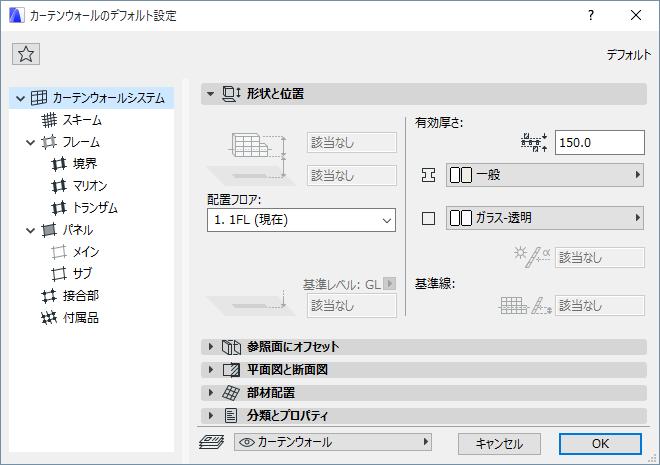Click the 接合部 junction icon
The width and height of the screenshot is (660, 465).
tap(49, 296)
